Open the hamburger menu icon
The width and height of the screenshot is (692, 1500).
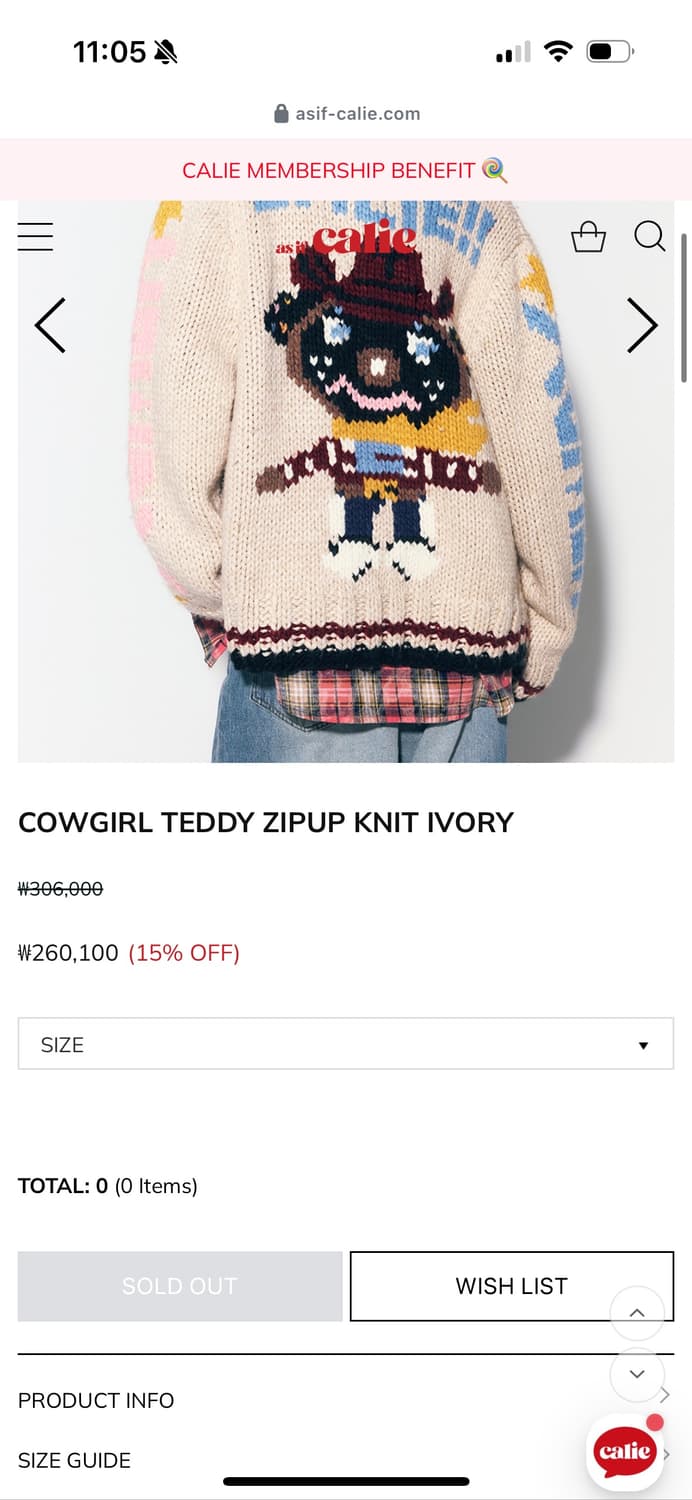(x=35, y=236)
